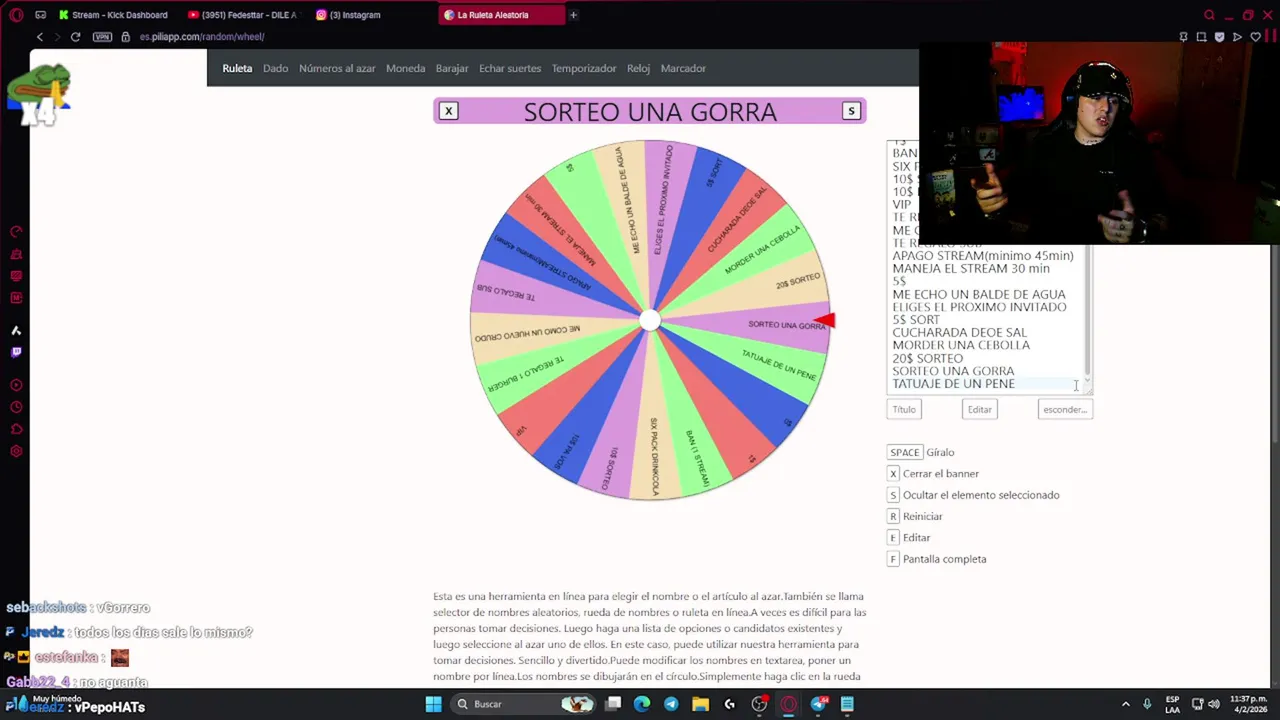Click the Editar button below the list
Image resolution: width=1280 pixels, height=720 pixels.
(x=979, y=409)
